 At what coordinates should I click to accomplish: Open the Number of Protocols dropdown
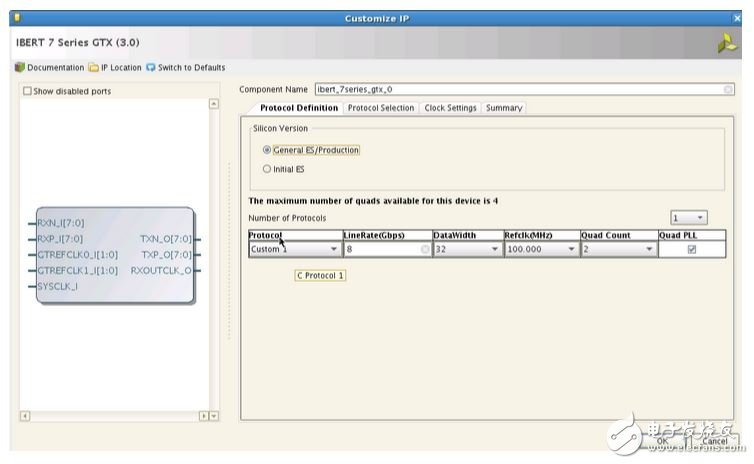[689, 218]
